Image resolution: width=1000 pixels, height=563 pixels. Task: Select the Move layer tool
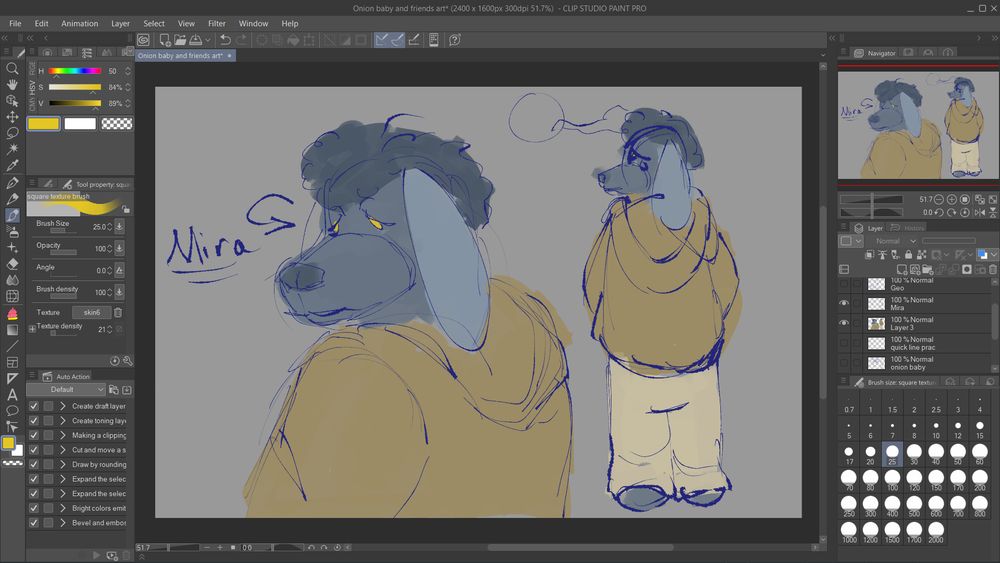tap(11, 117)
